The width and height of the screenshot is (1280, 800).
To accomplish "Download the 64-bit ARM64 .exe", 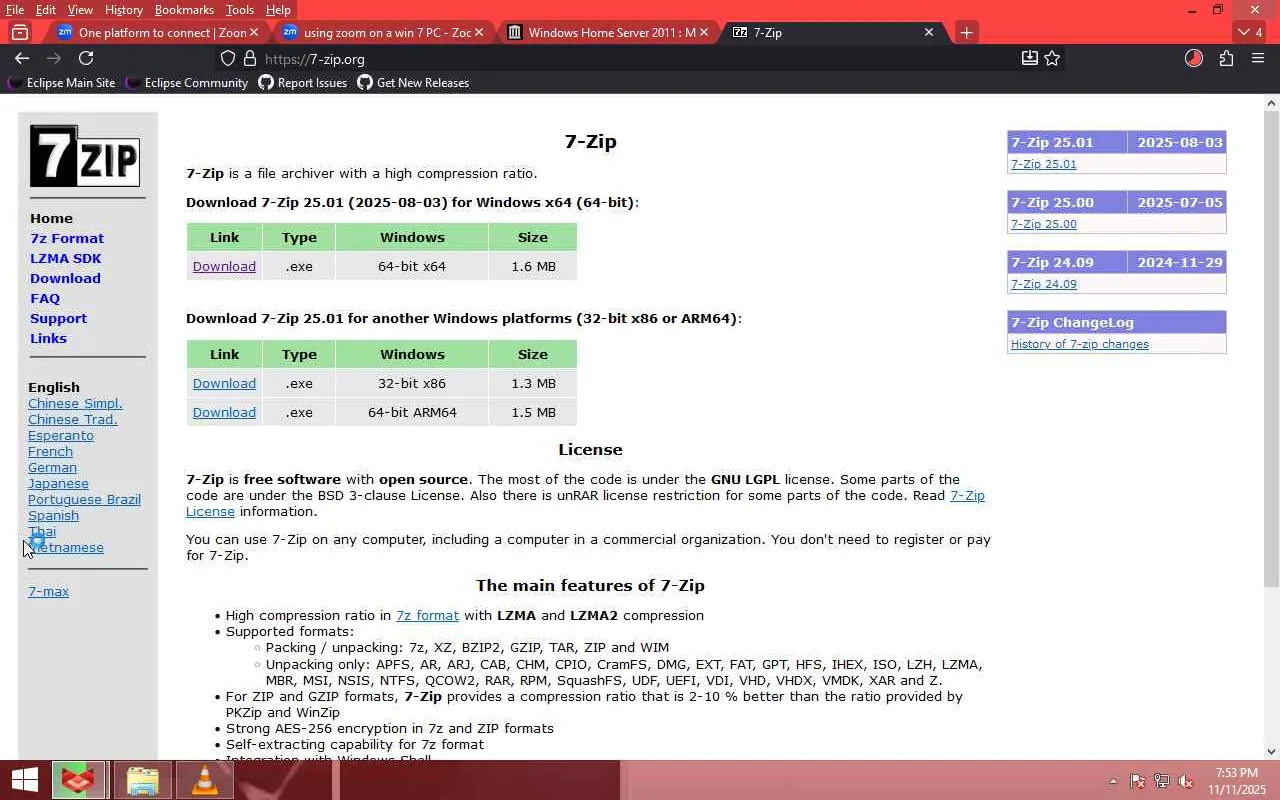I will coord(224,412).
